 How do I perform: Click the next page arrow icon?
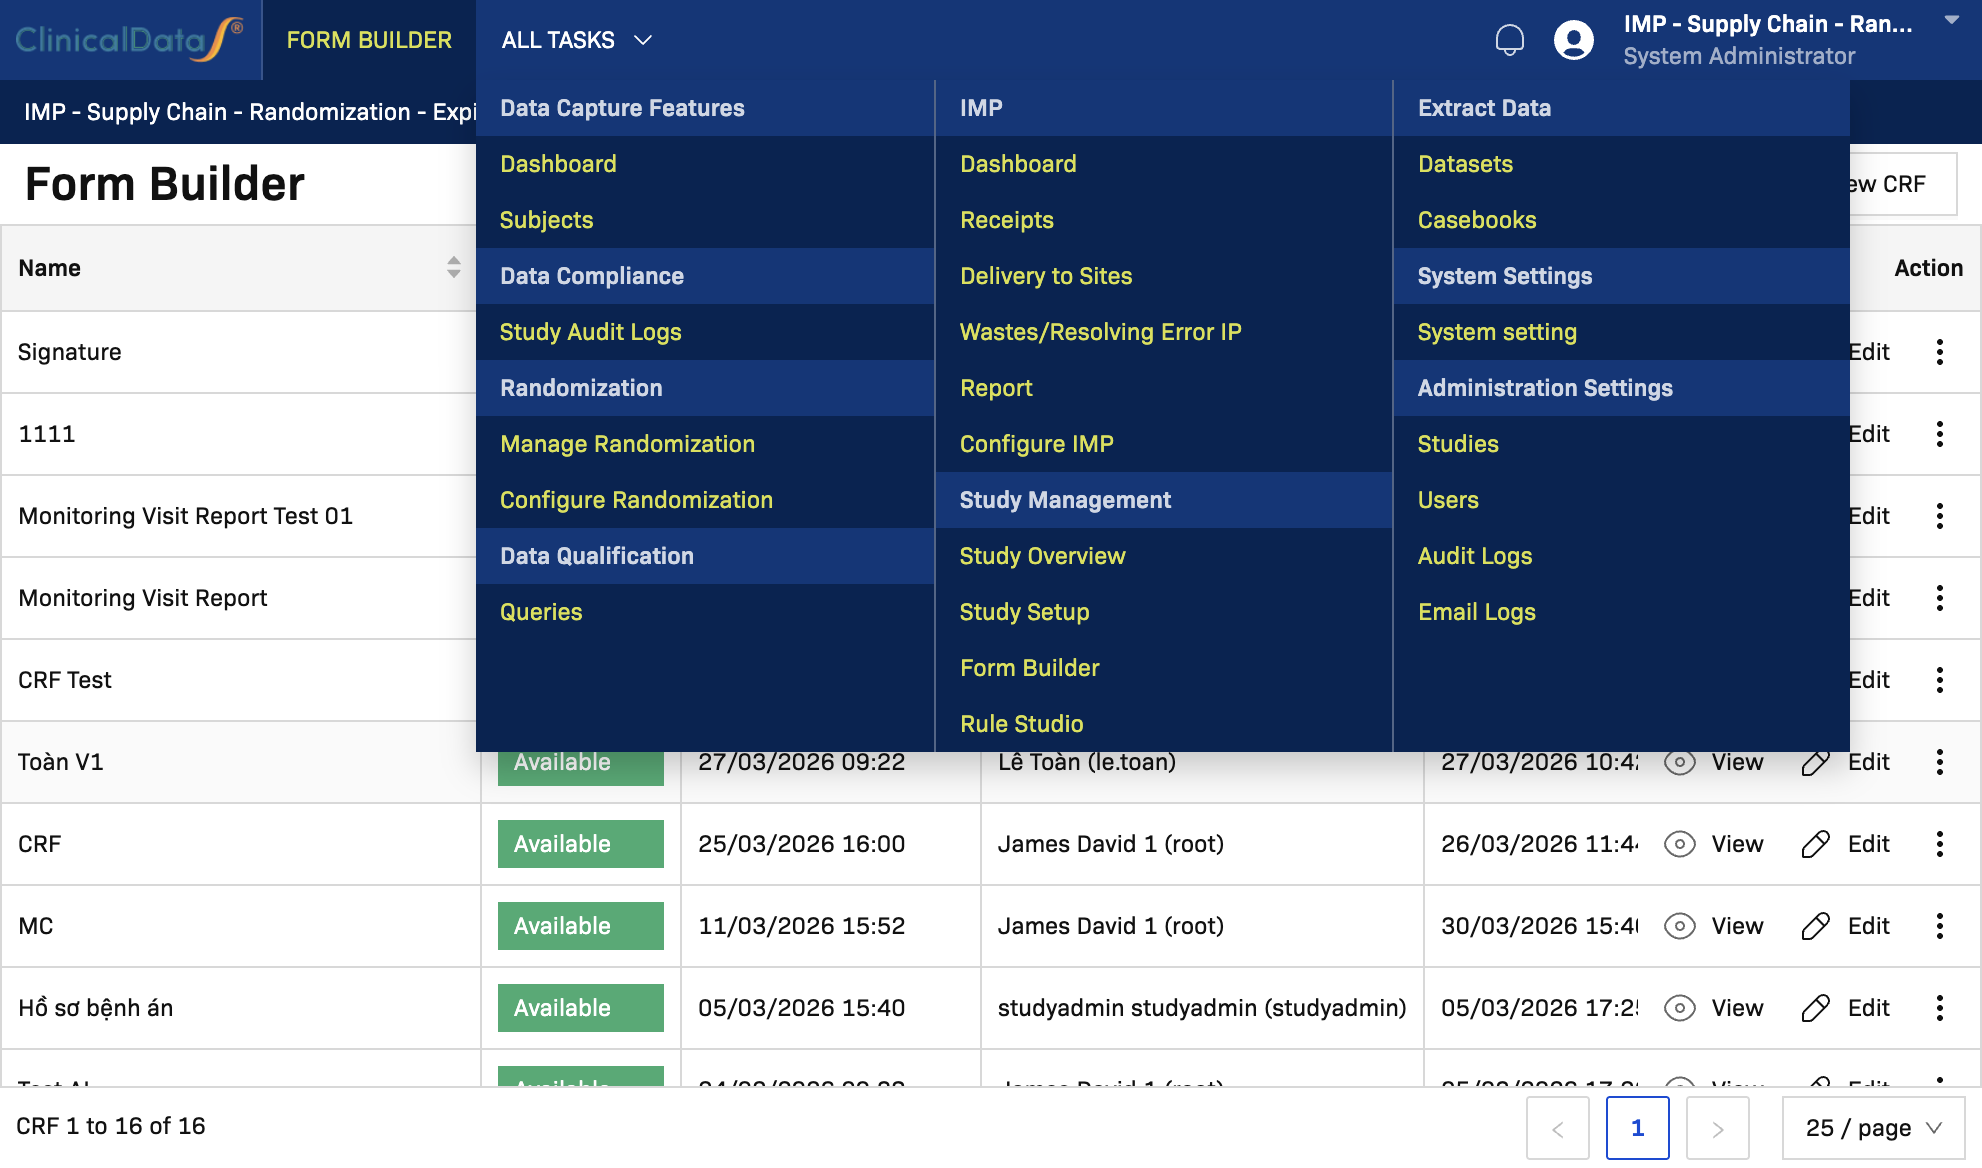(x=1717, y=1128)
